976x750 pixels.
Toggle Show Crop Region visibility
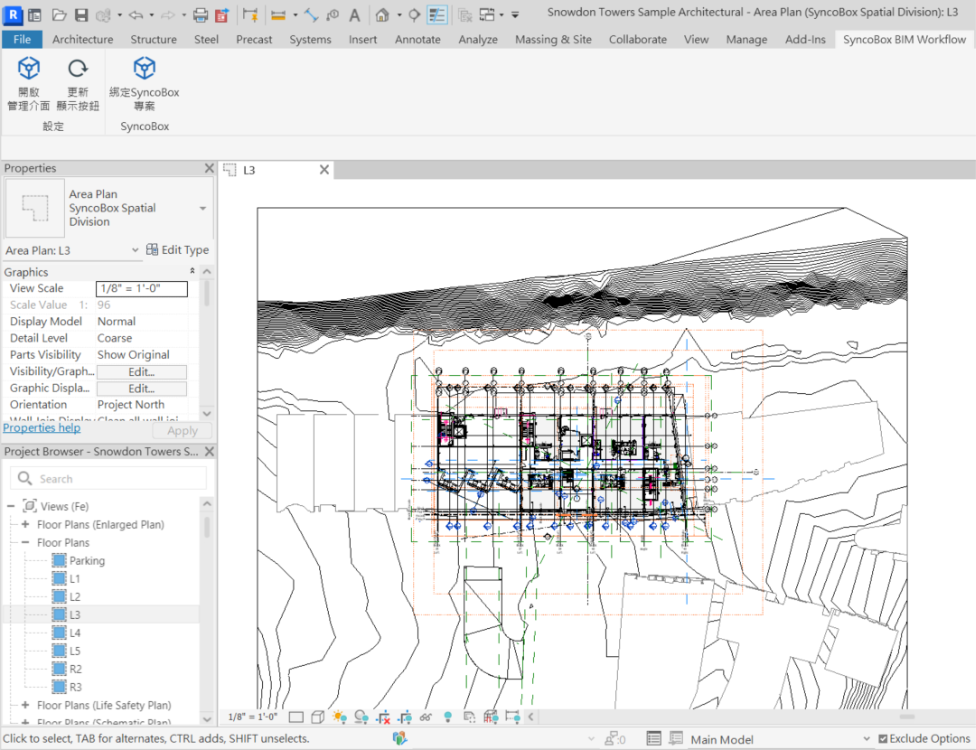point(405,717)
